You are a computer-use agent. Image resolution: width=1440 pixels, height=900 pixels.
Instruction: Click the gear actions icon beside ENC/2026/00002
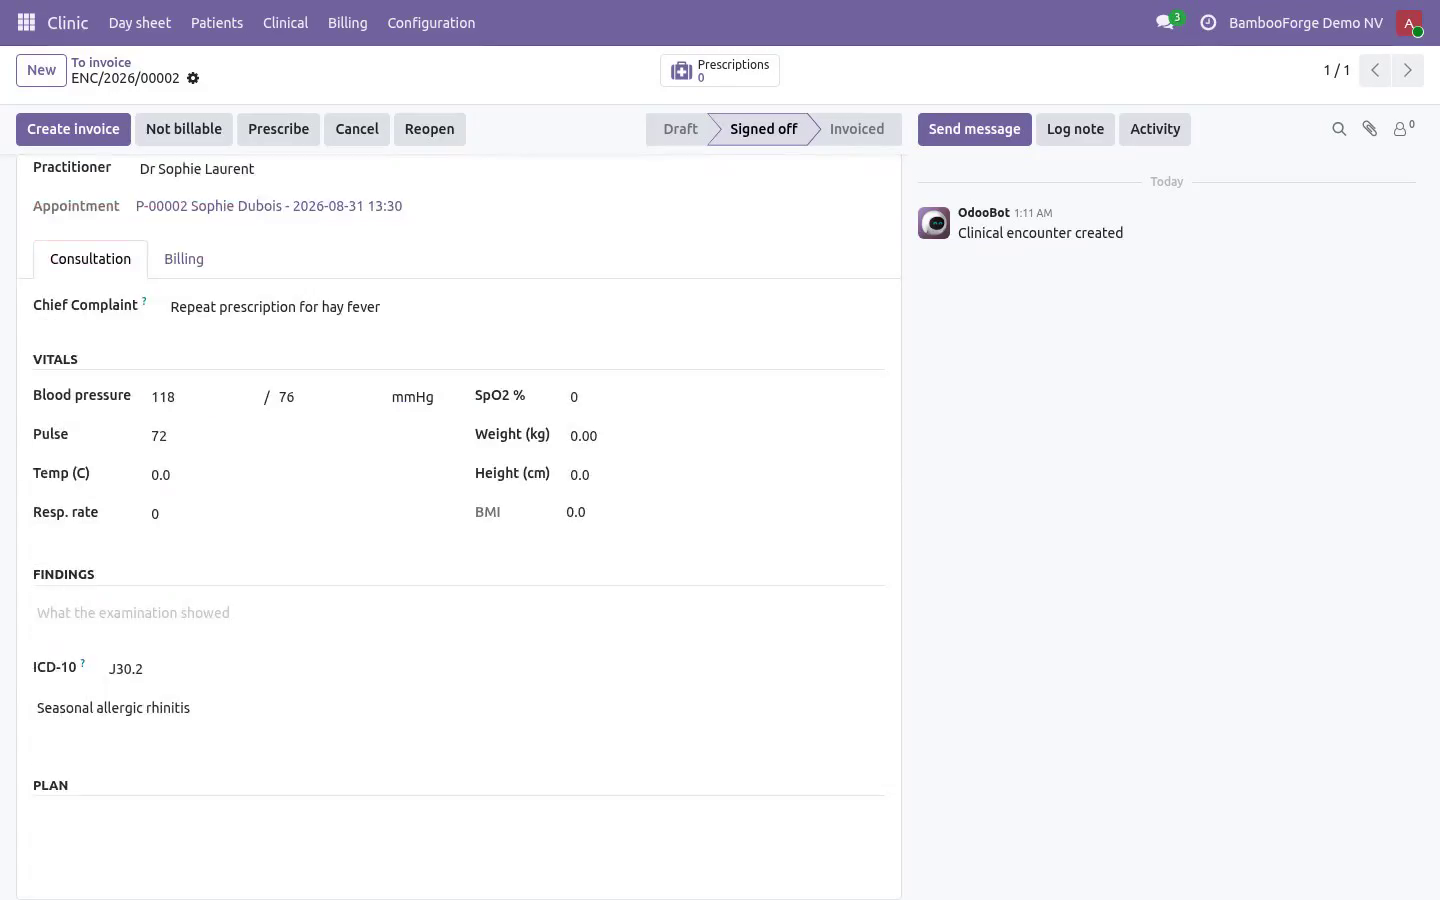(193, 78)
